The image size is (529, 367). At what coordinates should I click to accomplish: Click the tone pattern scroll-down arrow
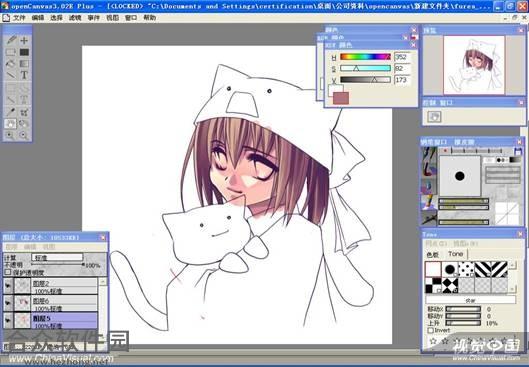[512, 289]
